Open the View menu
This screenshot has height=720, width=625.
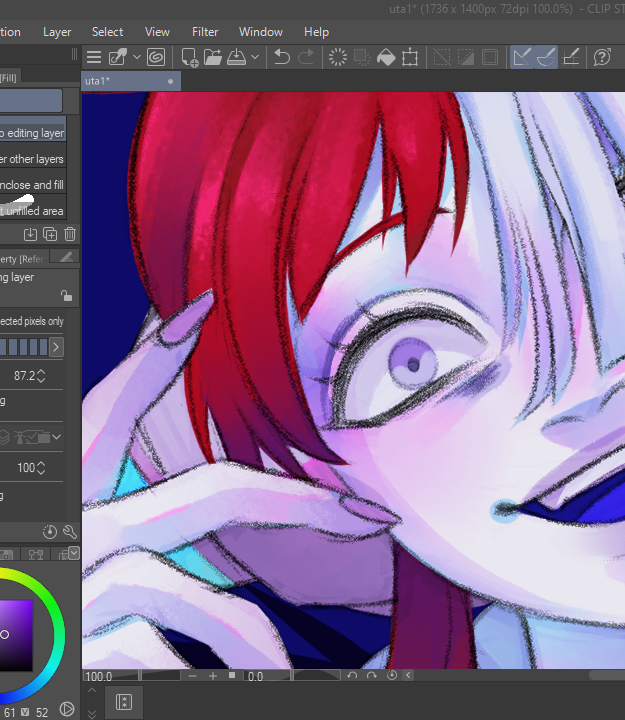coord(157,32)
